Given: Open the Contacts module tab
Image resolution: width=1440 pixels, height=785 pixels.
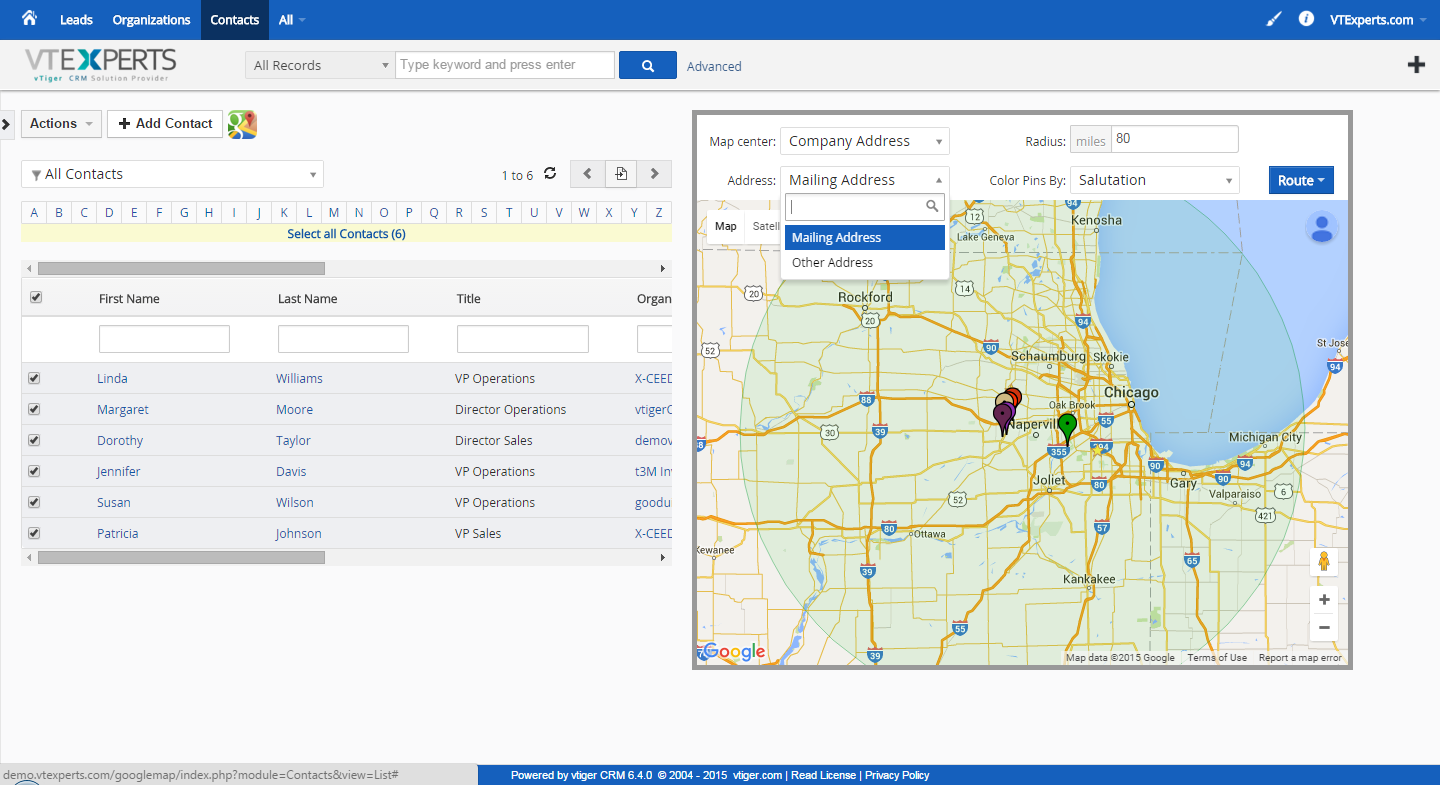Looking at the screenshot, I should pyautogui.click(x=235, y=20).
